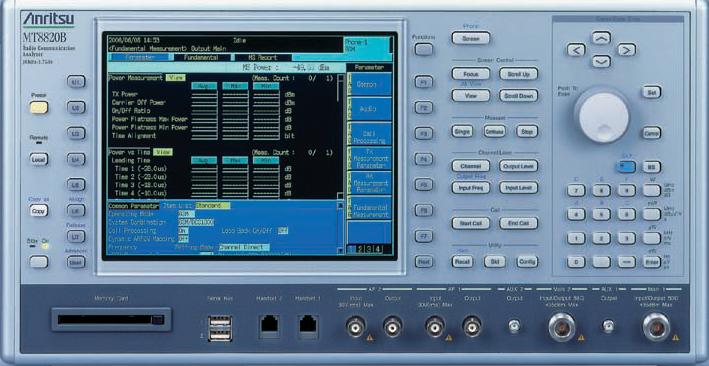
Task: Click the GHz unit key beside 9
Action: (x=652, y=190)
